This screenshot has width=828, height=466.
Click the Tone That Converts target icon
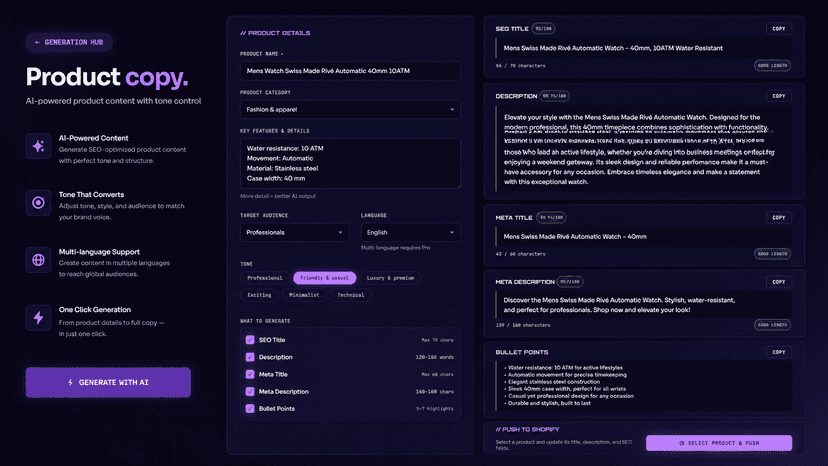pyautogui.click(x=38, y=203)
